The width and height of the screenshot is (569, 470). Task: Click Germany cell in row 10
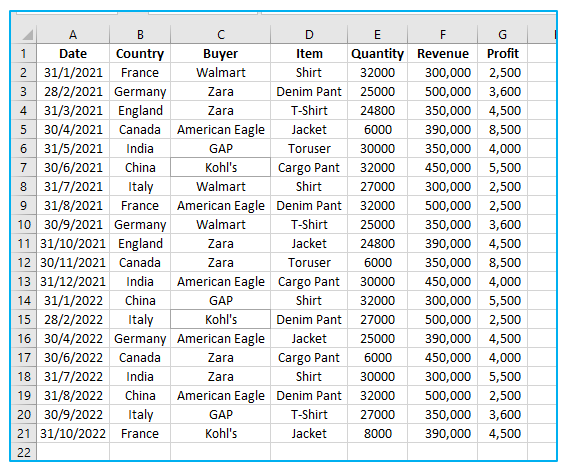coord(140,224)
